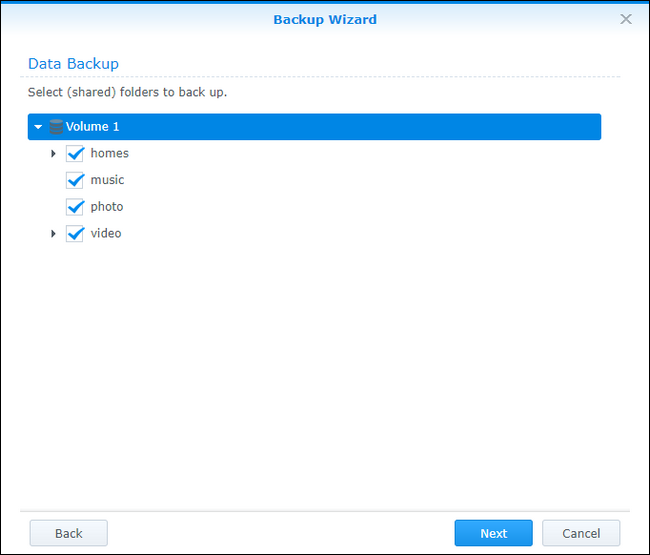Collapse the Volume 1 tree node

point(38,127)
